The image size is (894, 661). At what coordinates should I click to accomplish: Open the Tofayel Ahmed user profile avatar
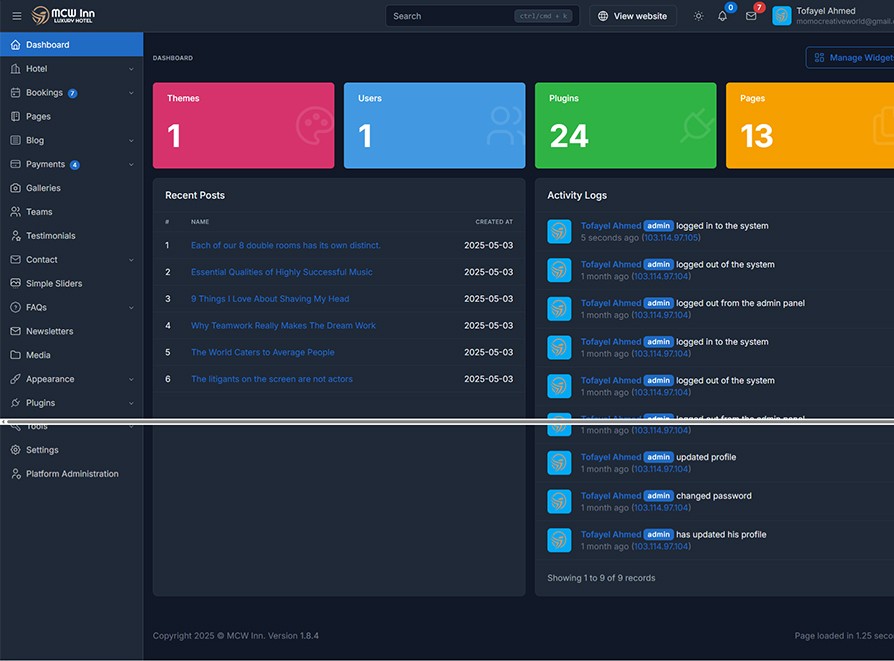(782, 16)
